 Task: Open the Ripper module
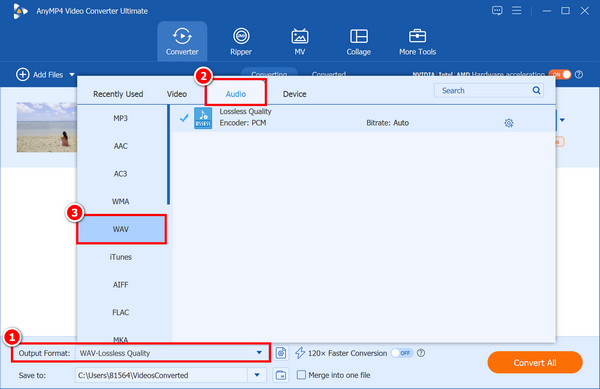click(241, 41)
